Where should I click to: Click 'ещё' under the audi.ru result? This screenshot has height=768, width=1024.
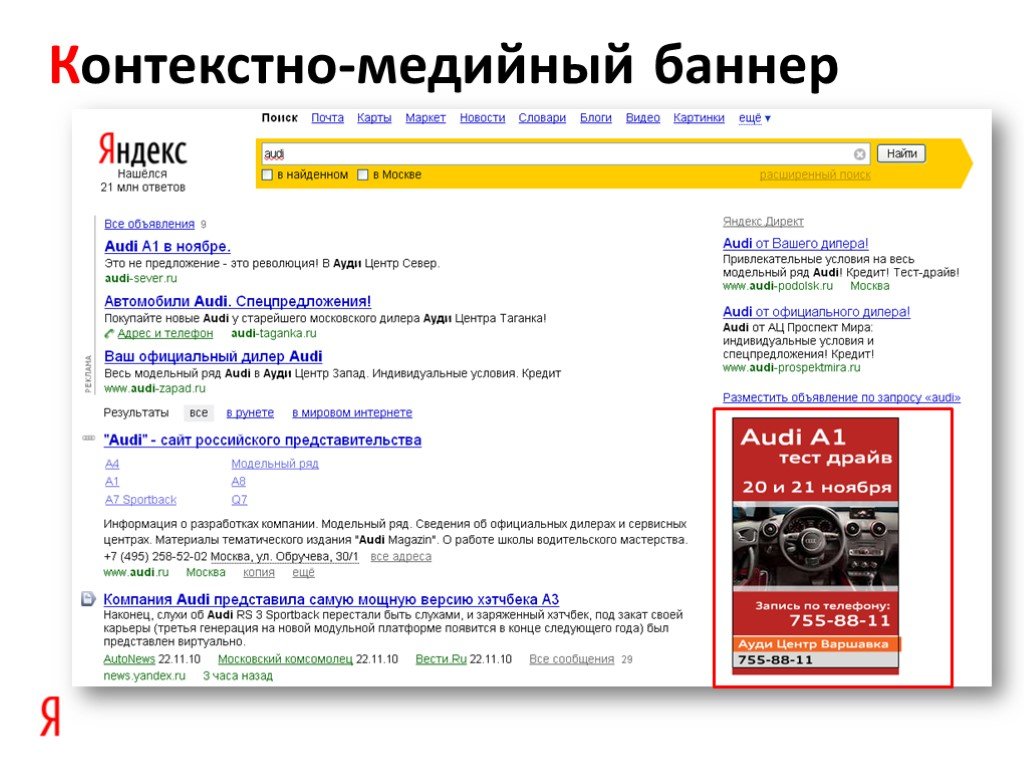303,572
